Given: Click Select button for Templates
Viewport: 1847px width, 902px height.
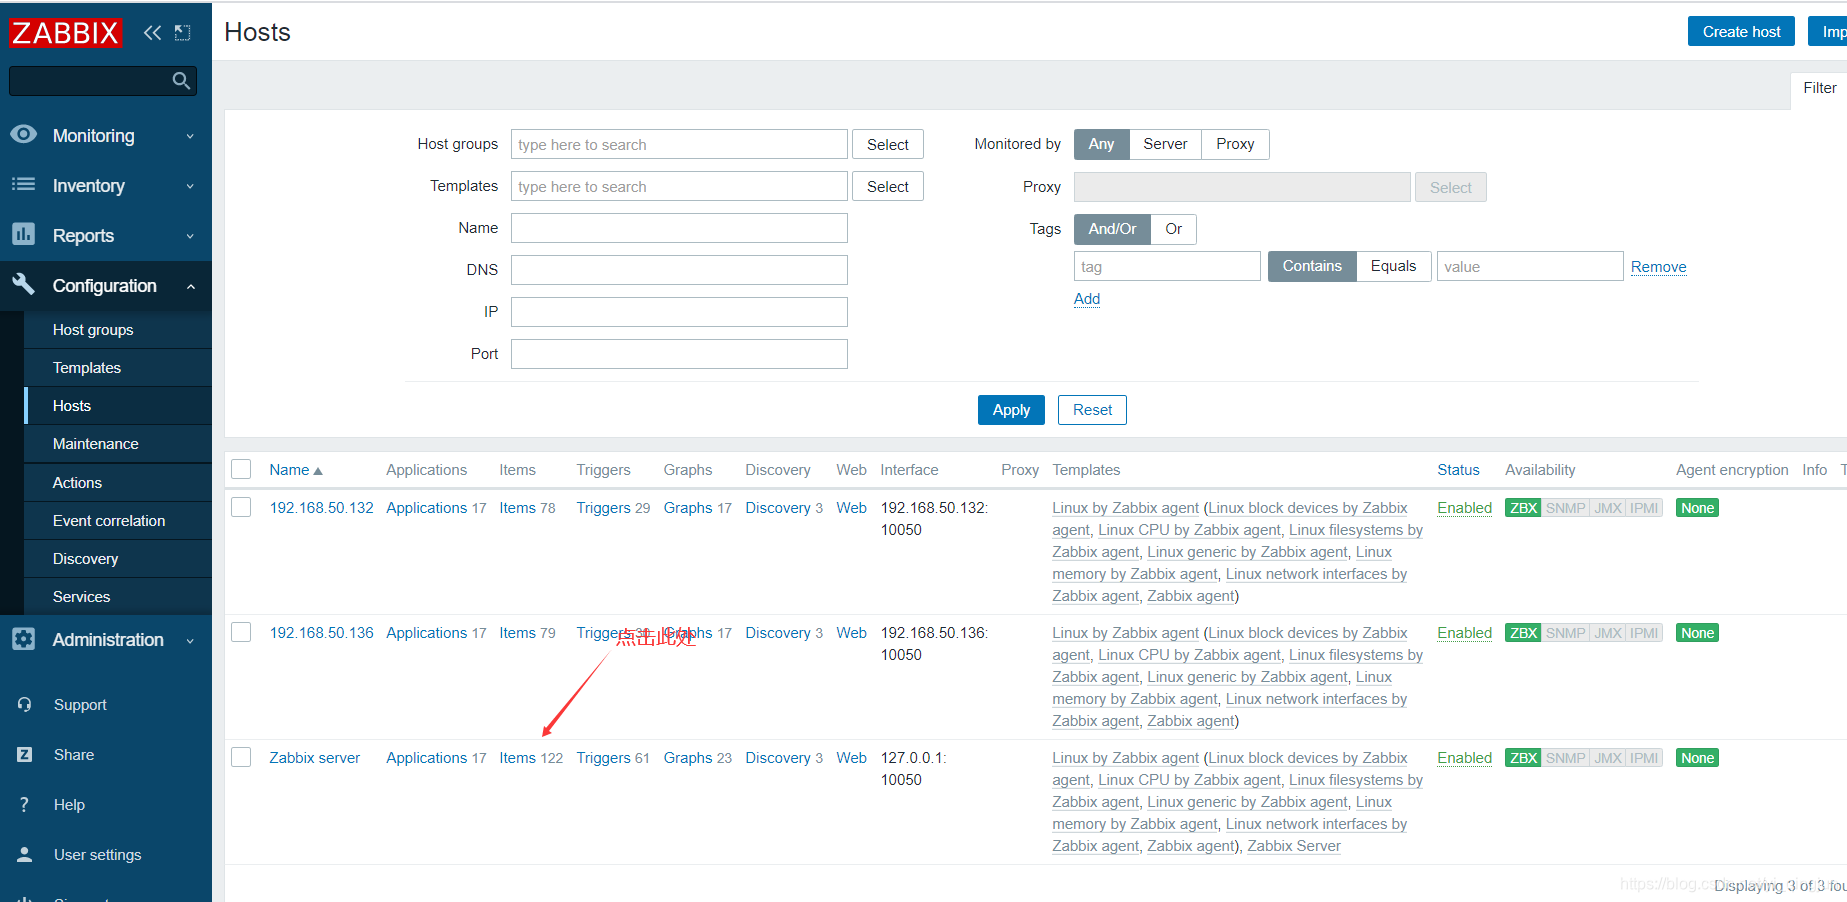Looking at the screenshot, I should pos(887,187).
